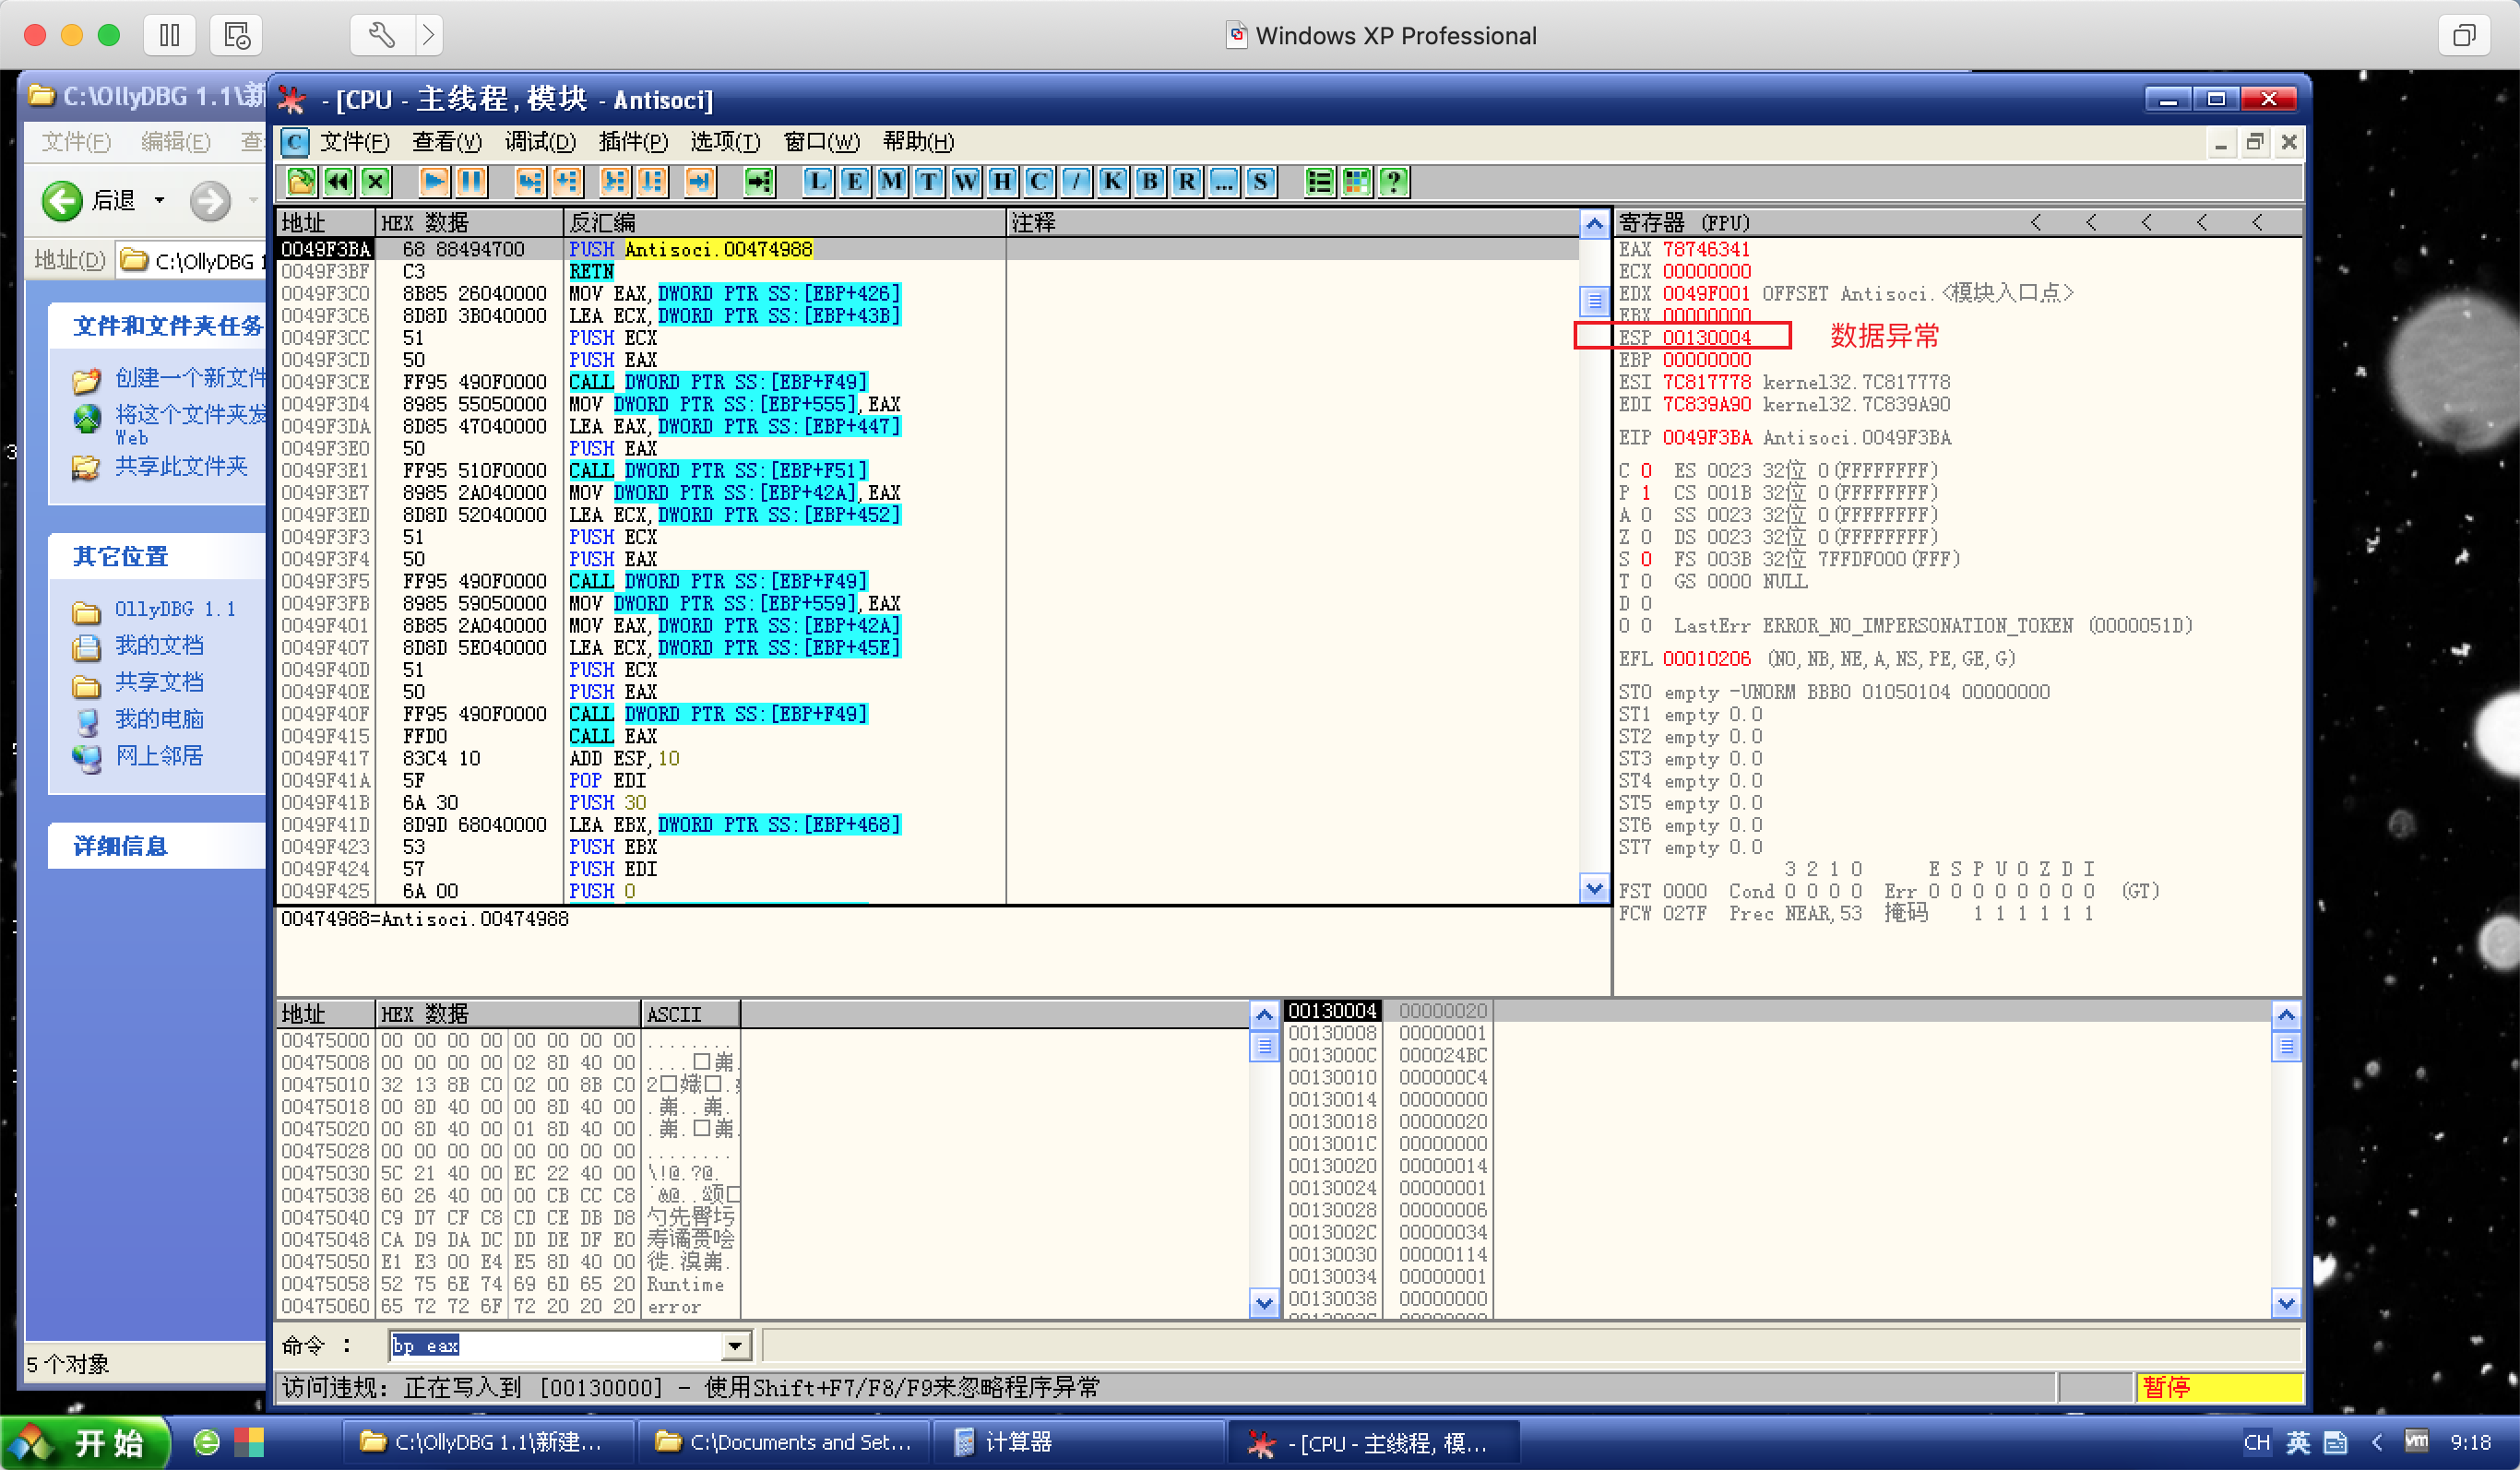Open the command line history dropdown
Image resolution: width=2520 pixels, height=1470 pixels.
735,1346
